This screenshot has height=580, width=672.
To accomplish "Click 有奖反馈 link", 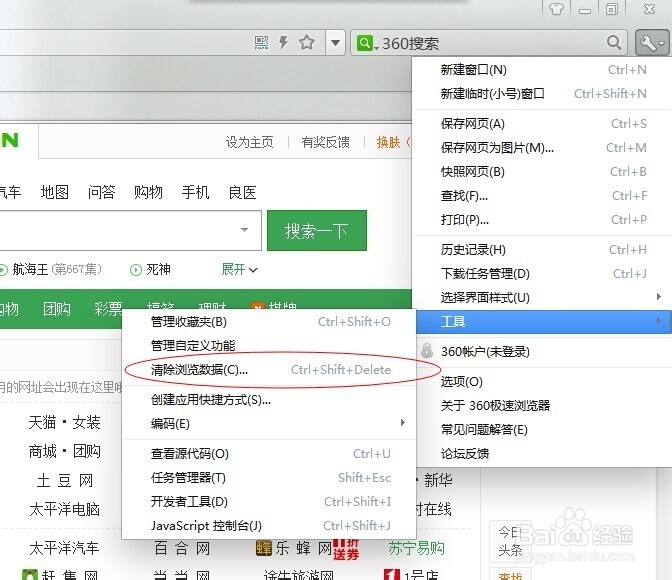I will pos(325,142).
